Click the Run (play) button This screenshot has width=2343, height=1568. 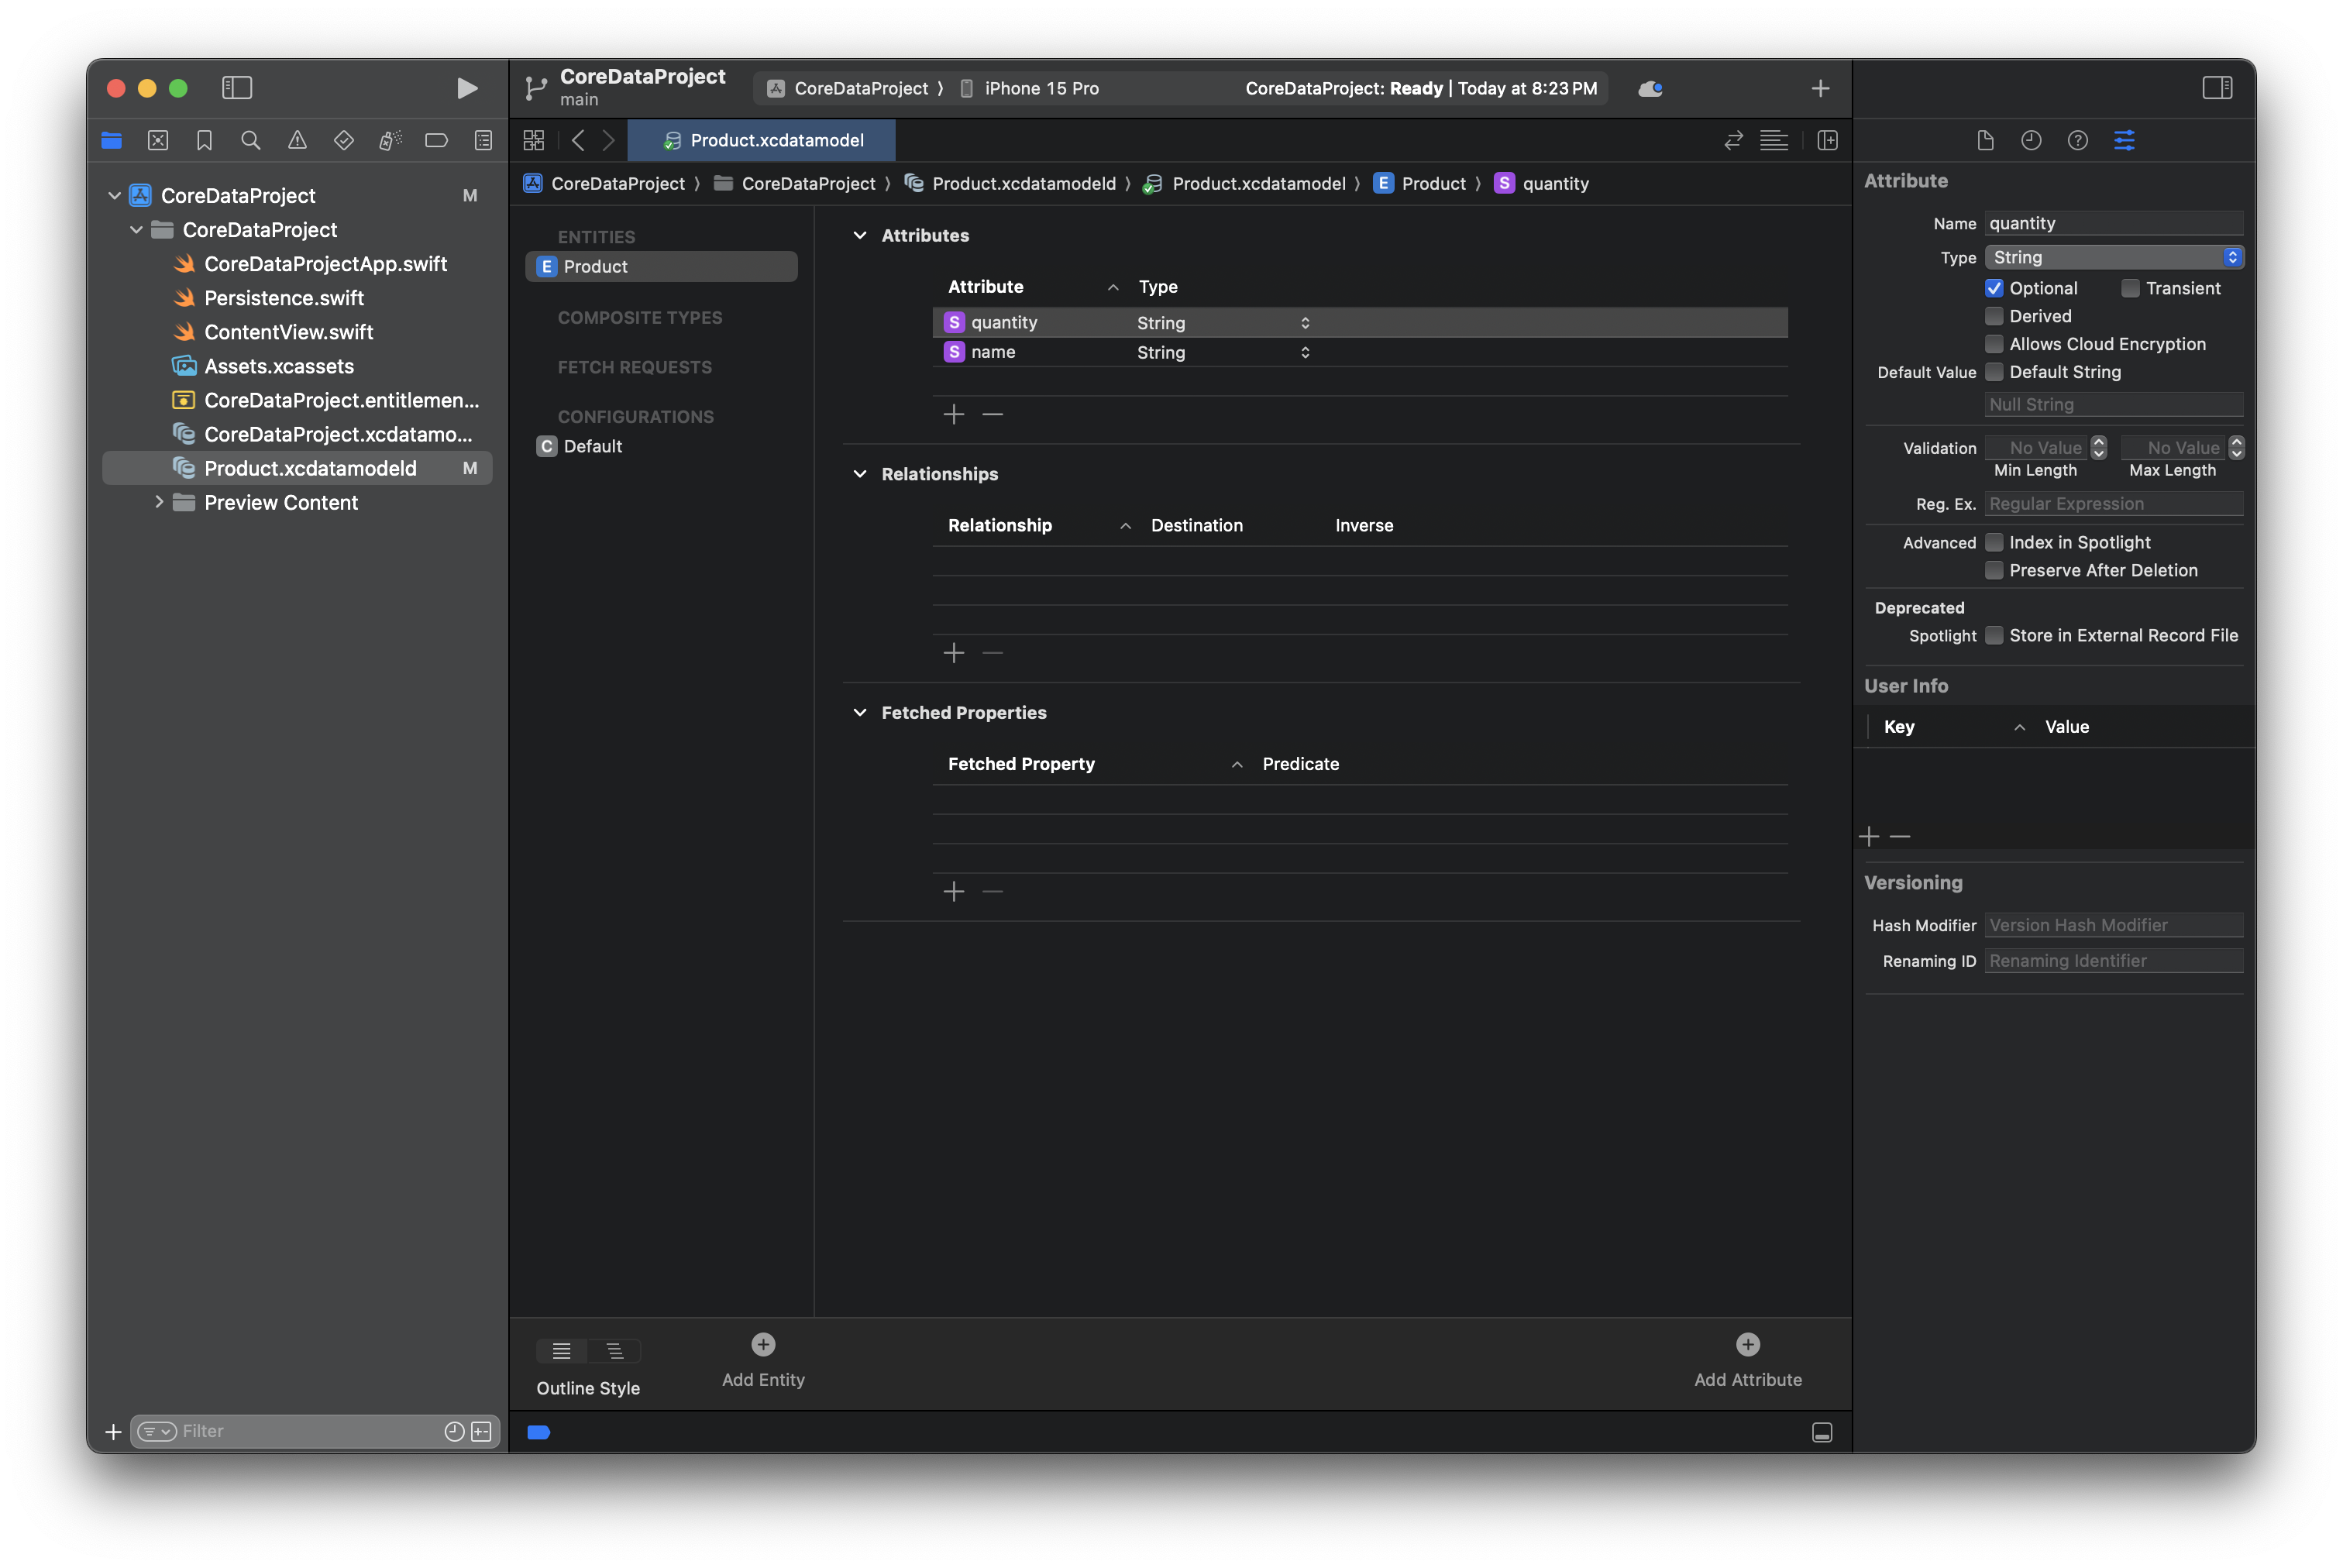point(466,88)
